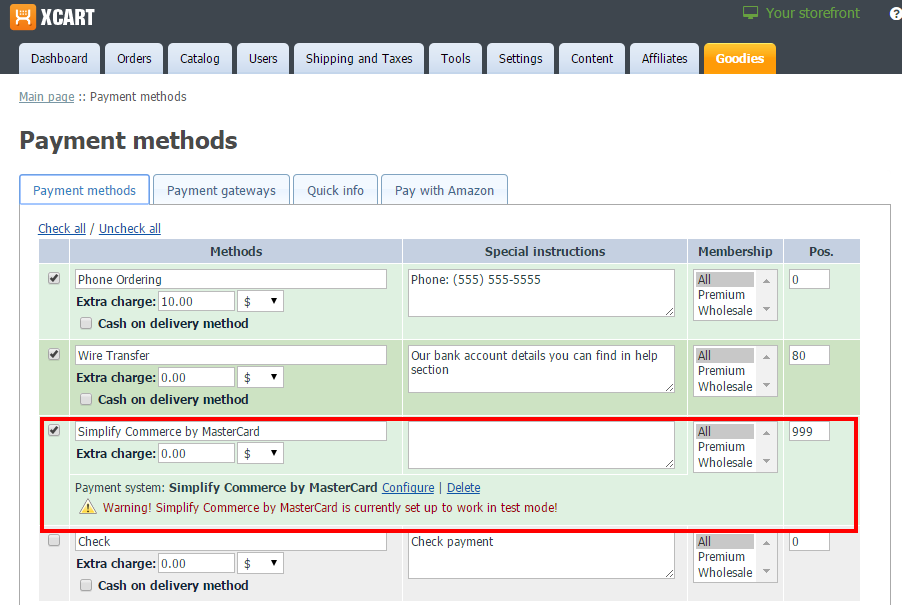Open the Catalog menu tab
This screenshot has height=605, width=902.
pos(200,59)
